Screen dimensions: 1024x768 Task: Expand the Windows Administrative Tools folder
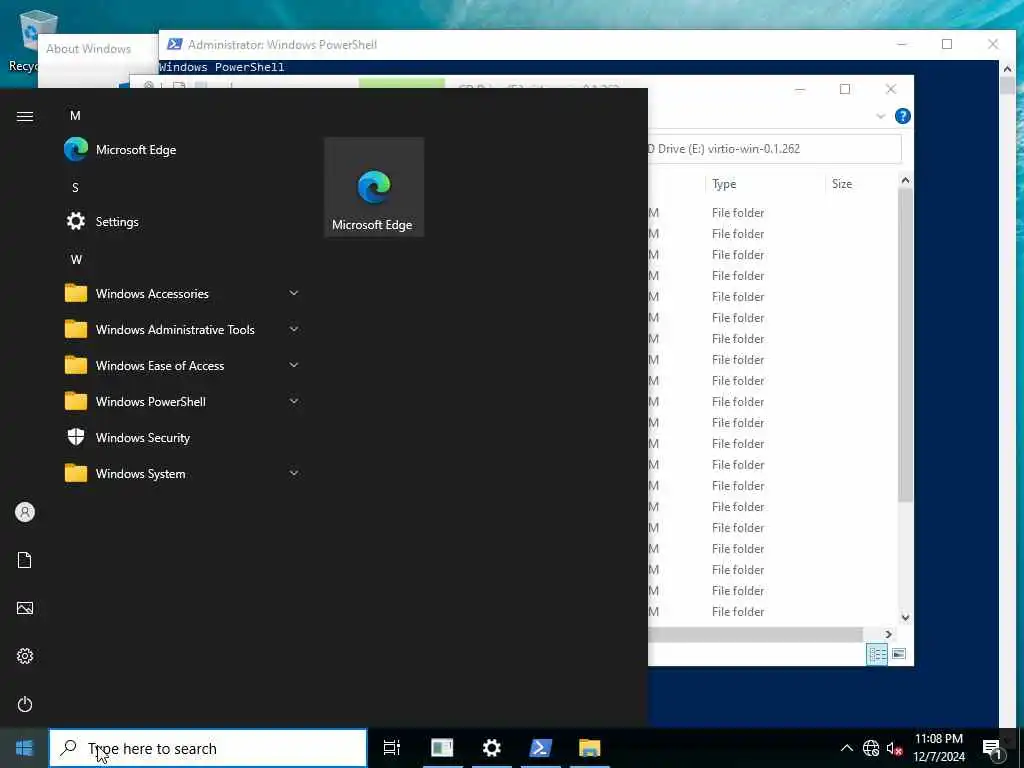183,329
